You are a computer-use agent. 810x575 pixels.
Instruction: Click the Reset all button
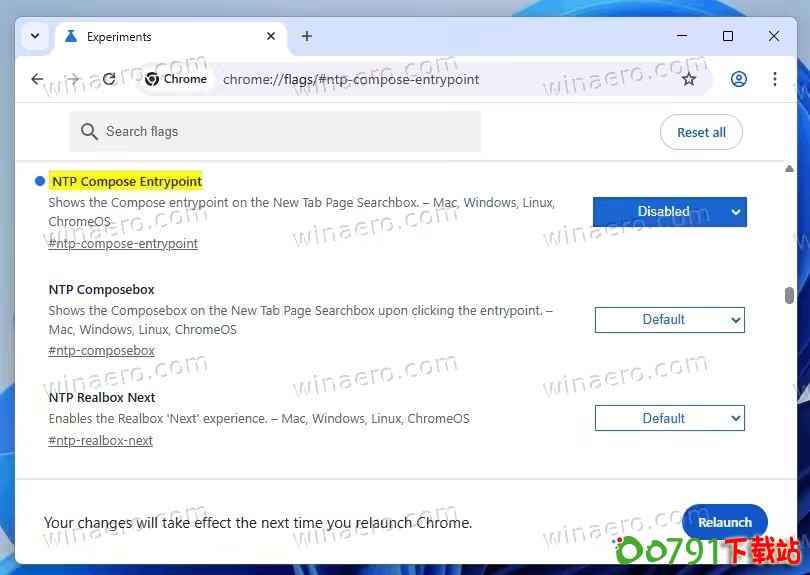[701, 132]
